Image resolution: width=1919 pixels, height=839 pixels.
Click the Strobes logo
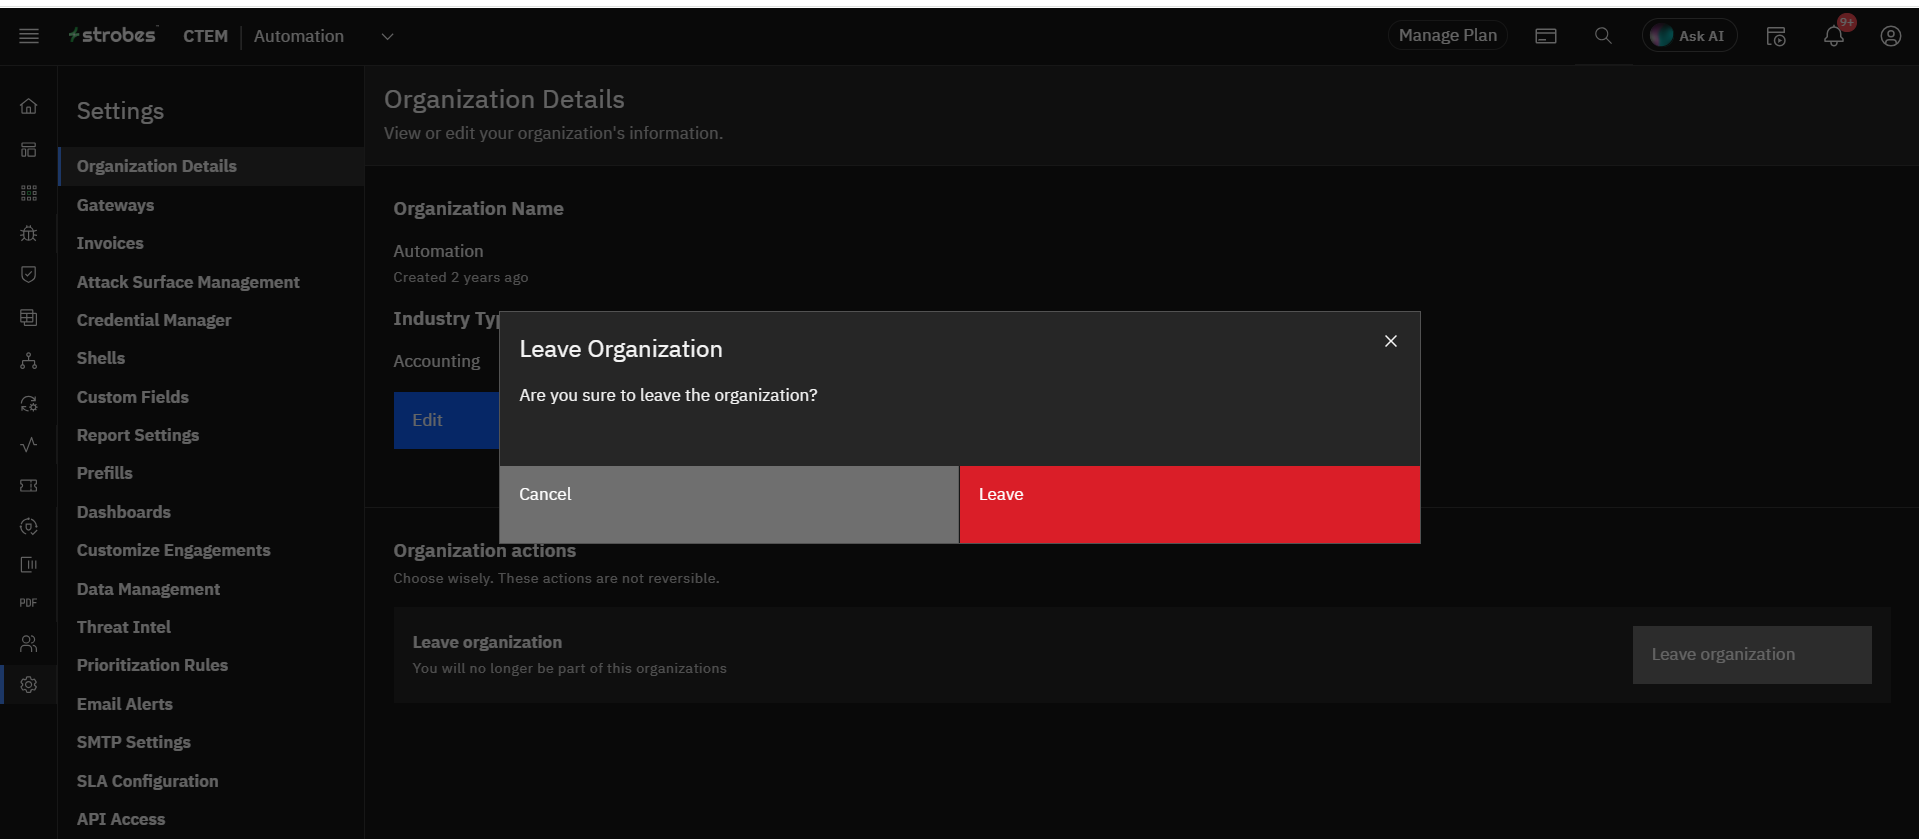click(112, 36)
